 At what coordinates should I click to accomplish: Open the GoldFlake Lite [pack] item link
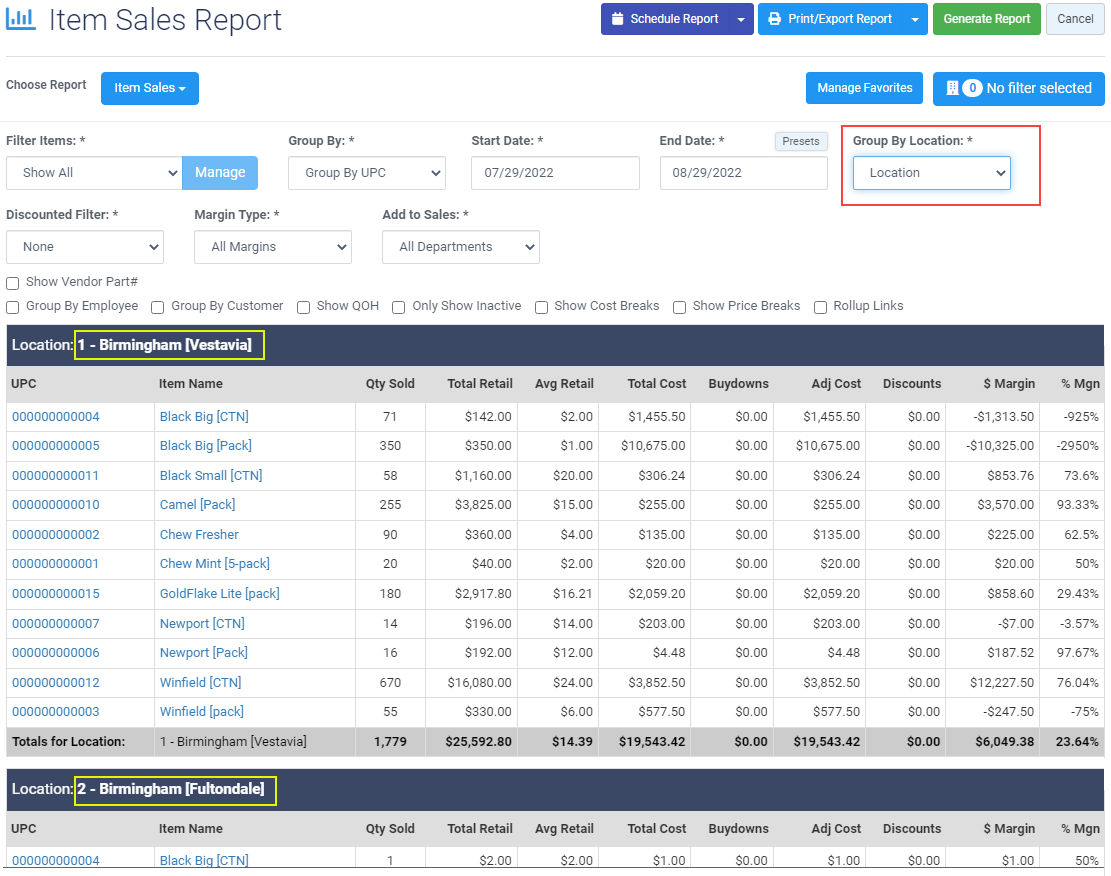pos(220,593)
